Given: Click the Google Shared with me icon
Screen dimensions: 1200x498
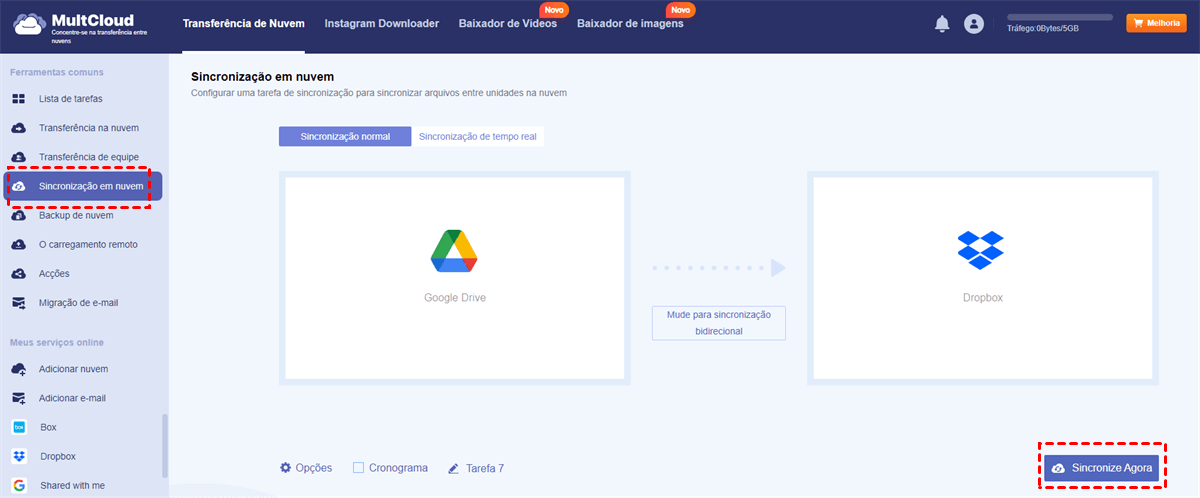Looking at the screenshot, I should pyautogui.click(x=19, y=485).
